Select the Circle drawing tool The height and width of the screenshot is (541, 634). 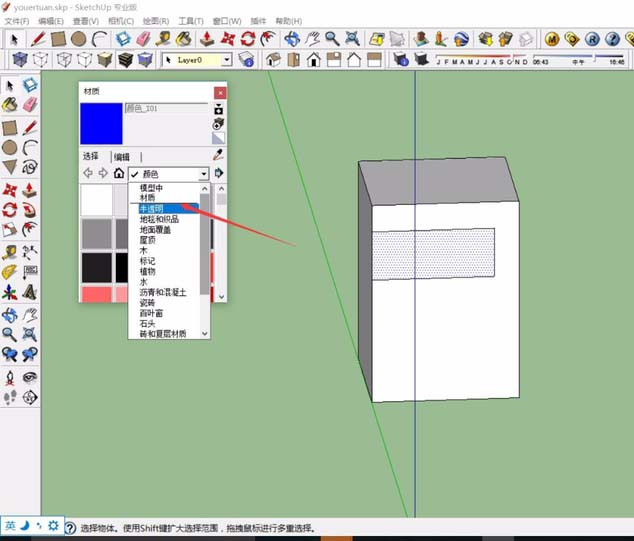[x=10, y=147]
